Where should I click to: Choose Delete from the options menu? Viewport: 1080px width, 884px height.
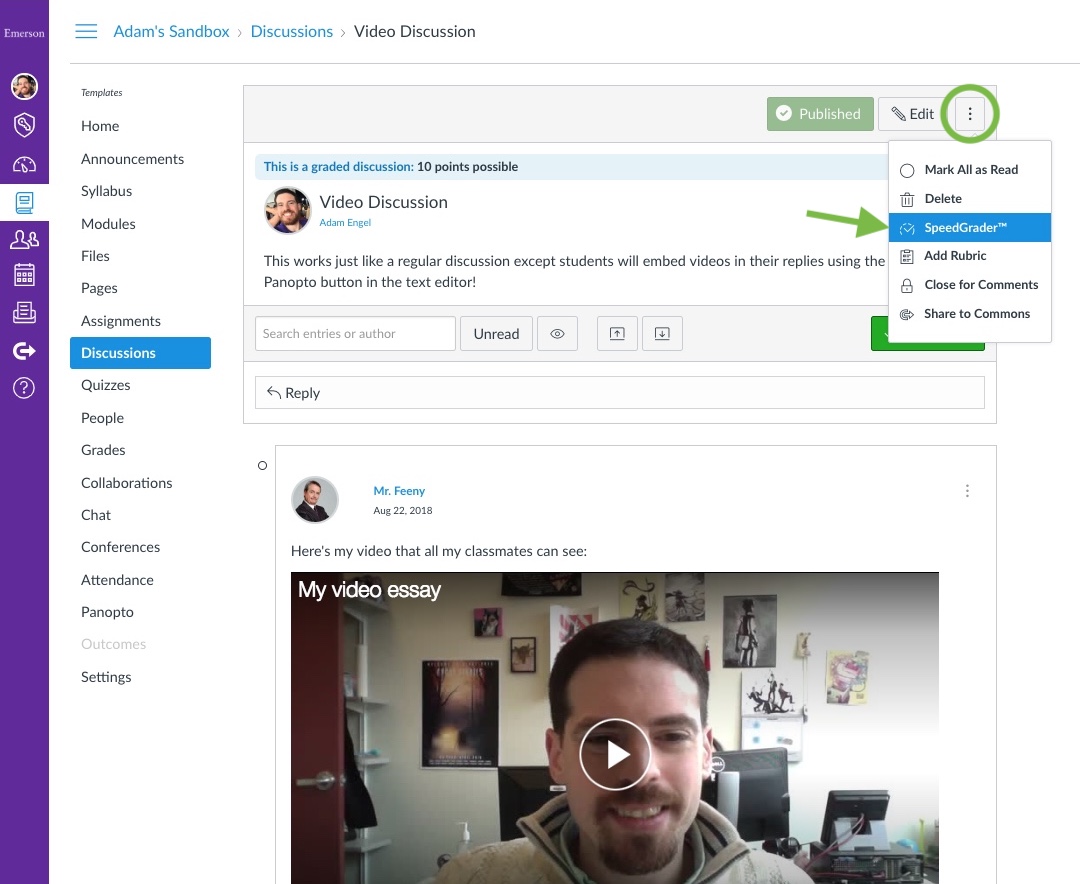coord(969,198)
